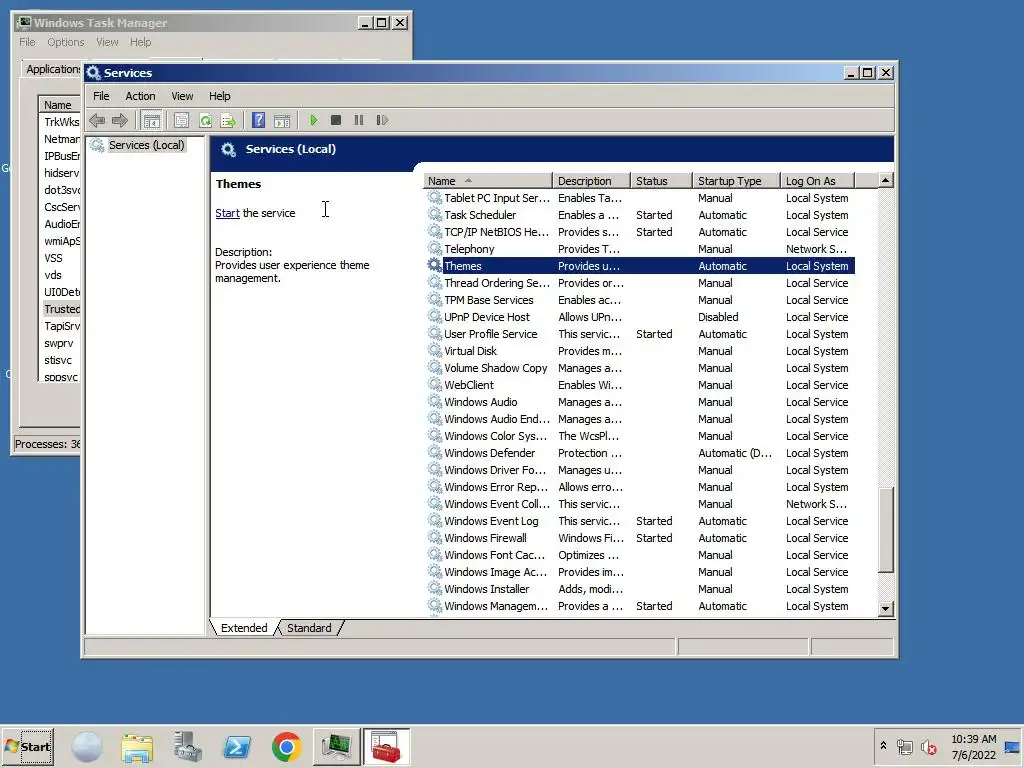
Task: Click the Export List toolbar icon
Action: coord(228,120)
